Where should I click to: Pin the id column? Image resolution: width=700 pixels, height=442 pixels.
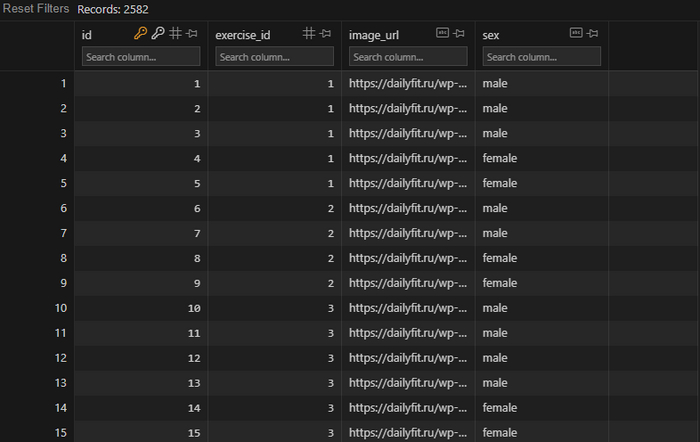[x=192, y=34]
